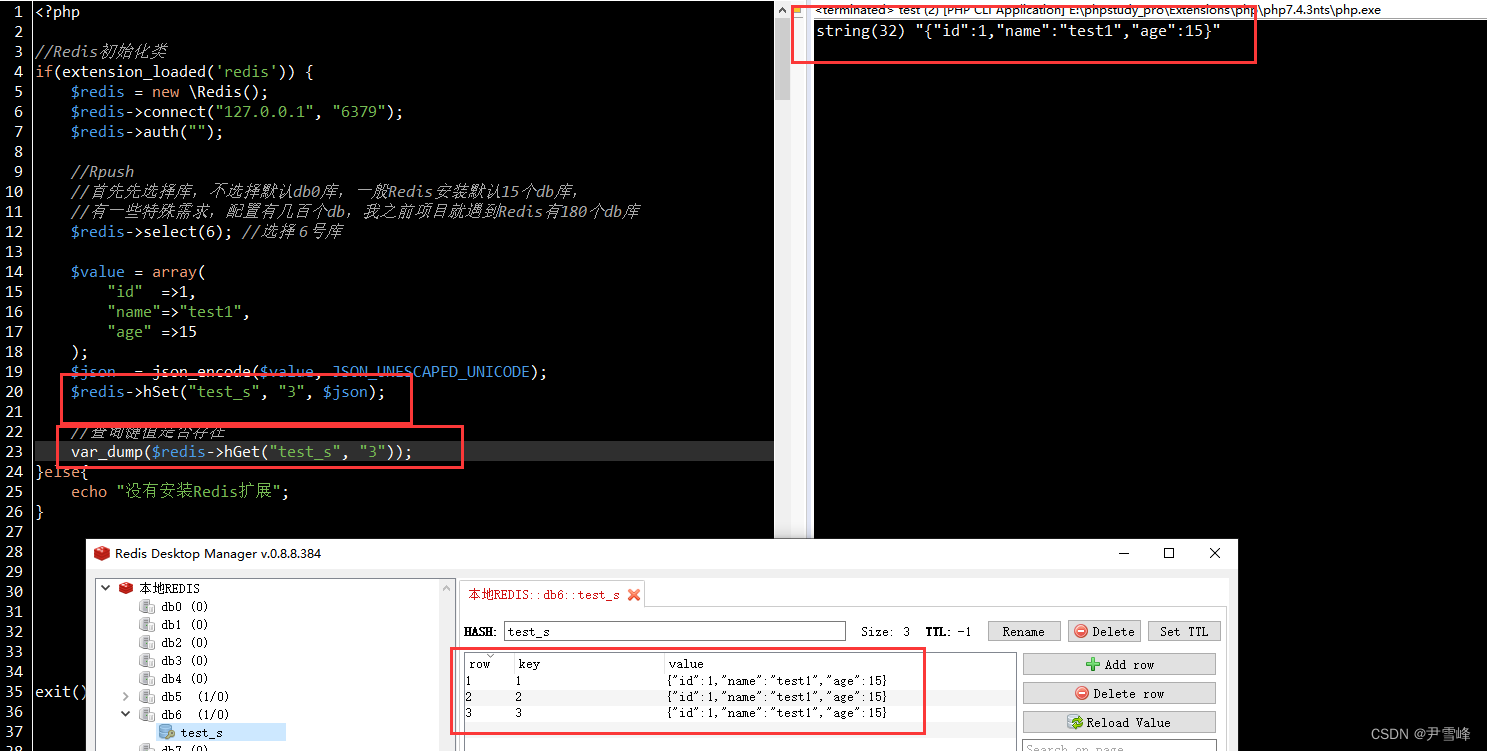
Task: Maximize the Redis Desktop Manager window
Action: point(1168,553)
